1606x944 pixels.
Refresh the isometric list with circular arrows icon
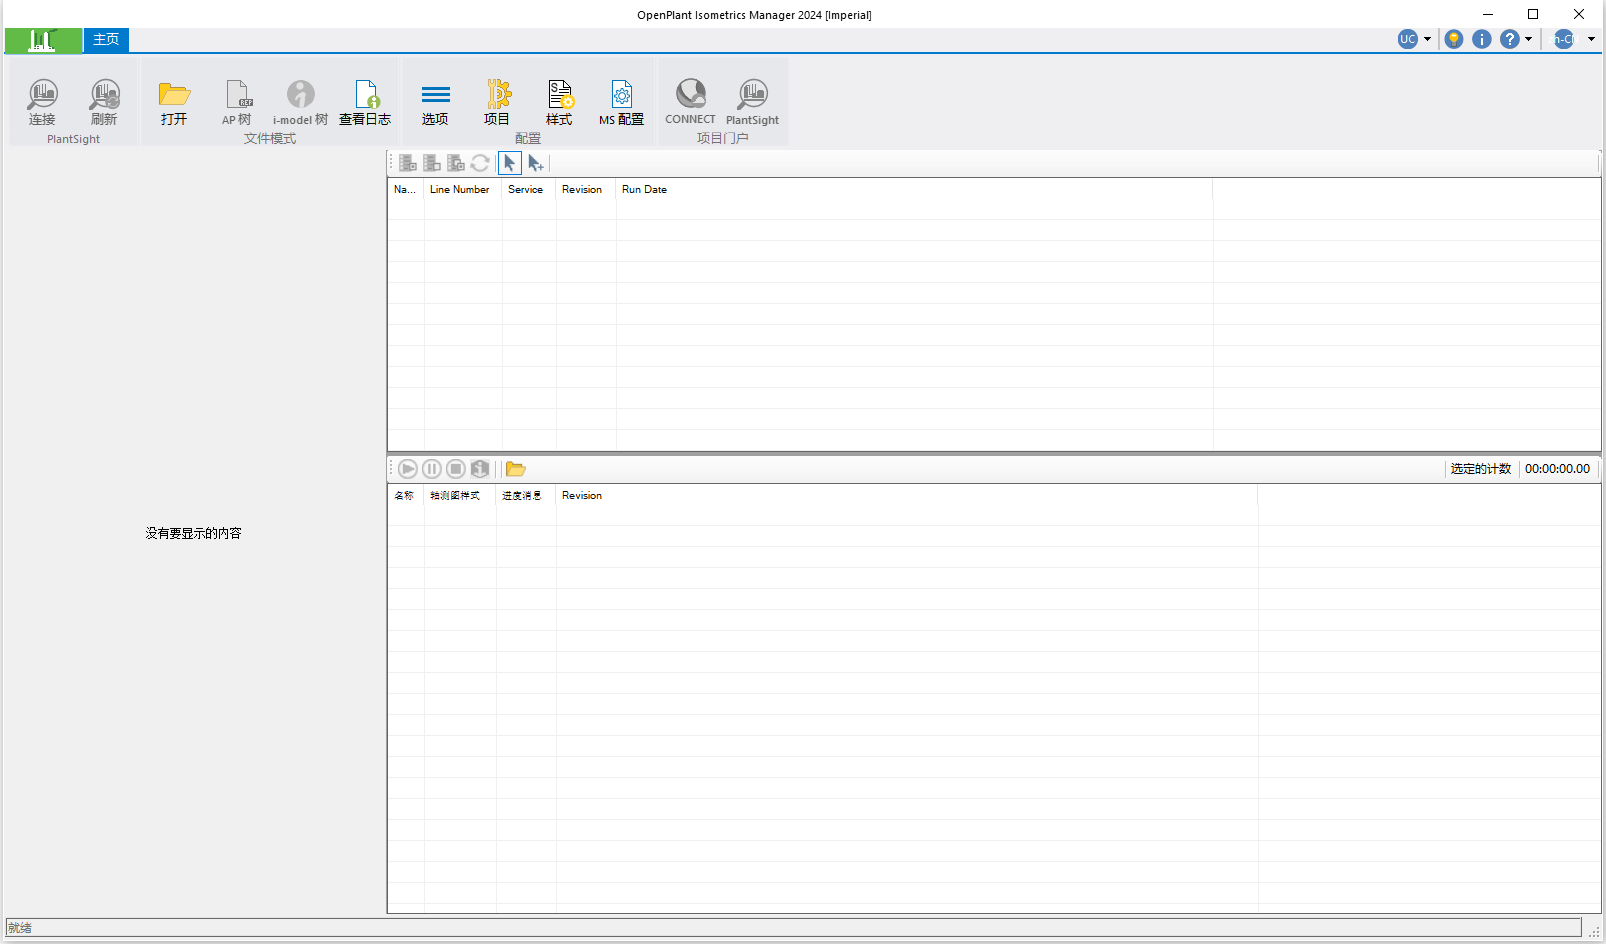[480, 162]
